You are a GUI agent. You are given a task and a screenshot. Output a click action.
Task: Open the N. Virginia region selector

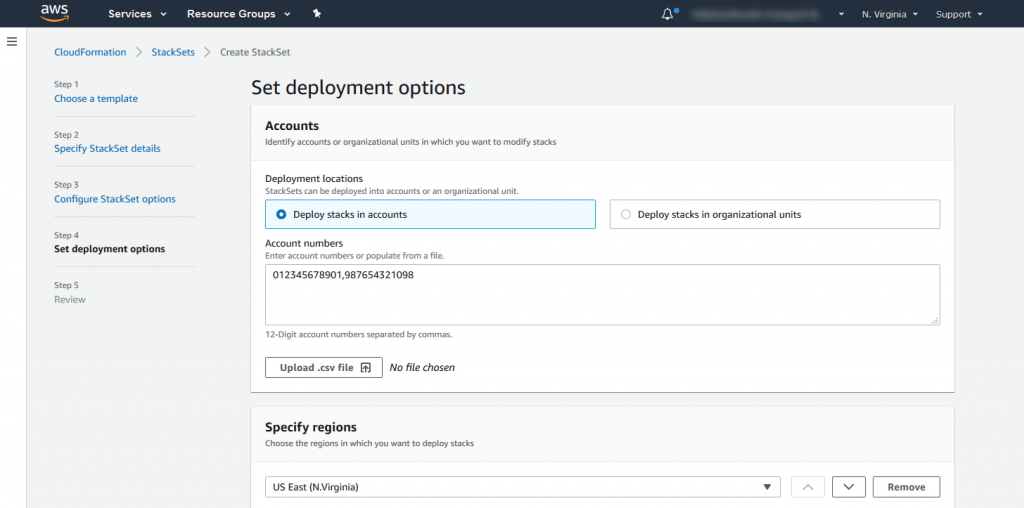coord(890,14)
